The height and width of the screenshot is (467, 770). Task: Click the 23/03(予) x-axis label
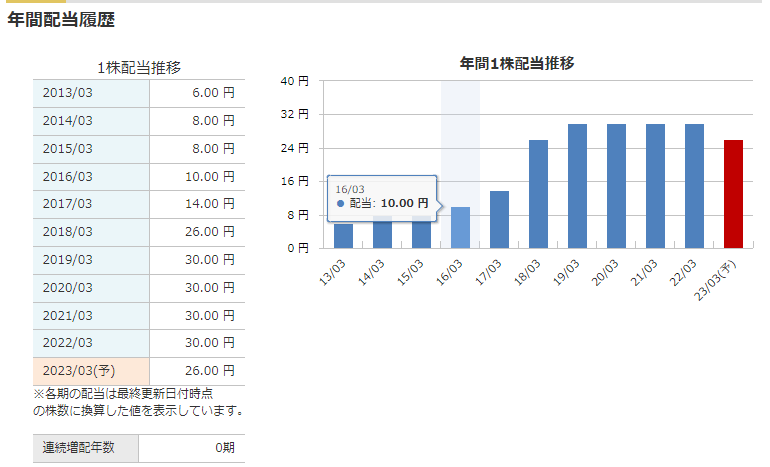715,280
